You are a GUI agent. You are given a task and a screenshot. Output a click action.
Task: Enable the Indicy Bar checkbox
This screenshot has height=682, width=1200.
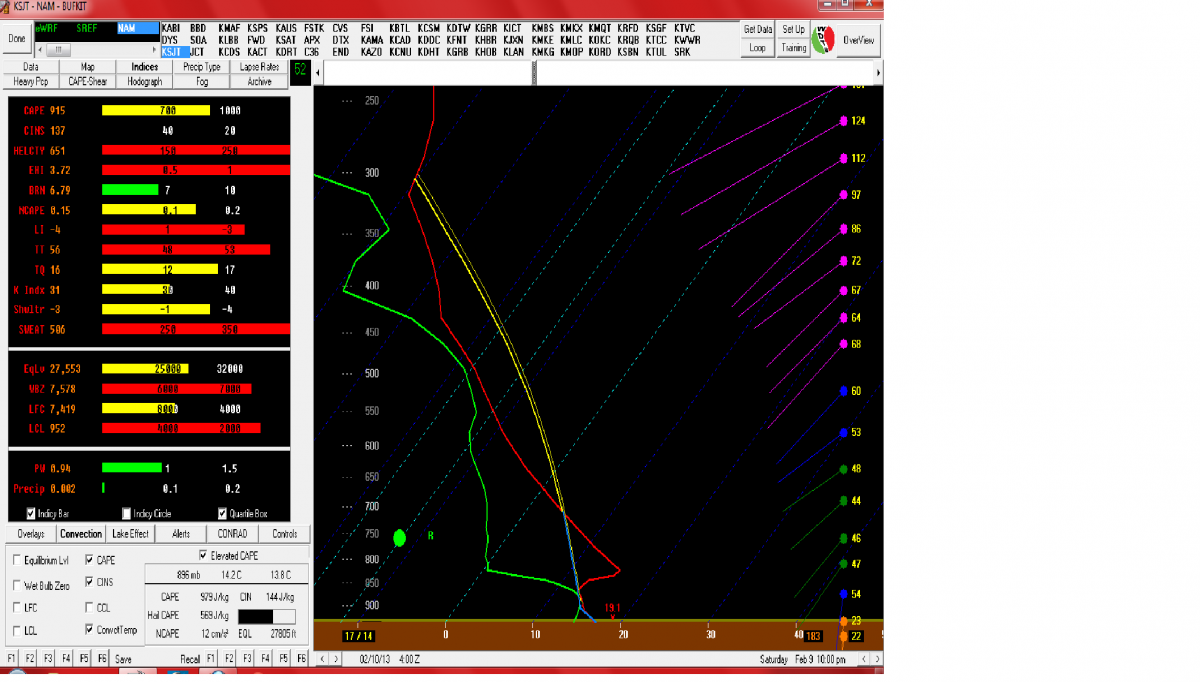(32, 514)
